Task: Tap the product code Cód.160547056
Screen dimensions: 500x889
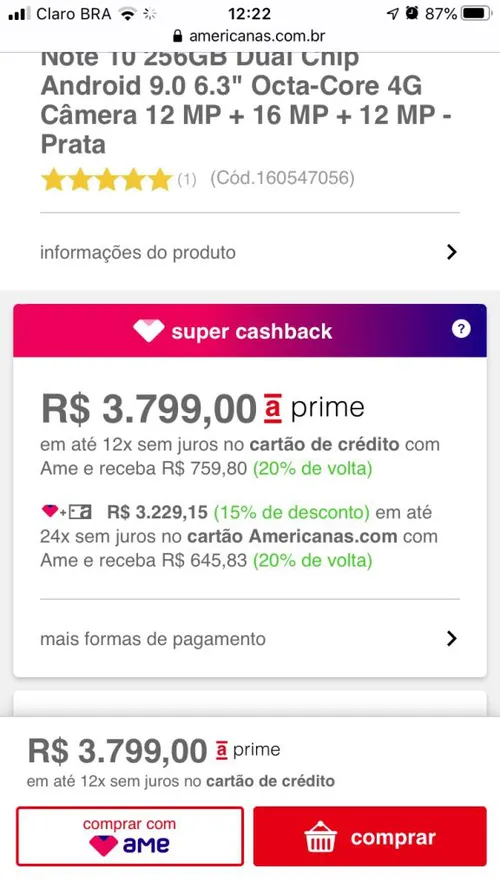Action: [282, 179]
